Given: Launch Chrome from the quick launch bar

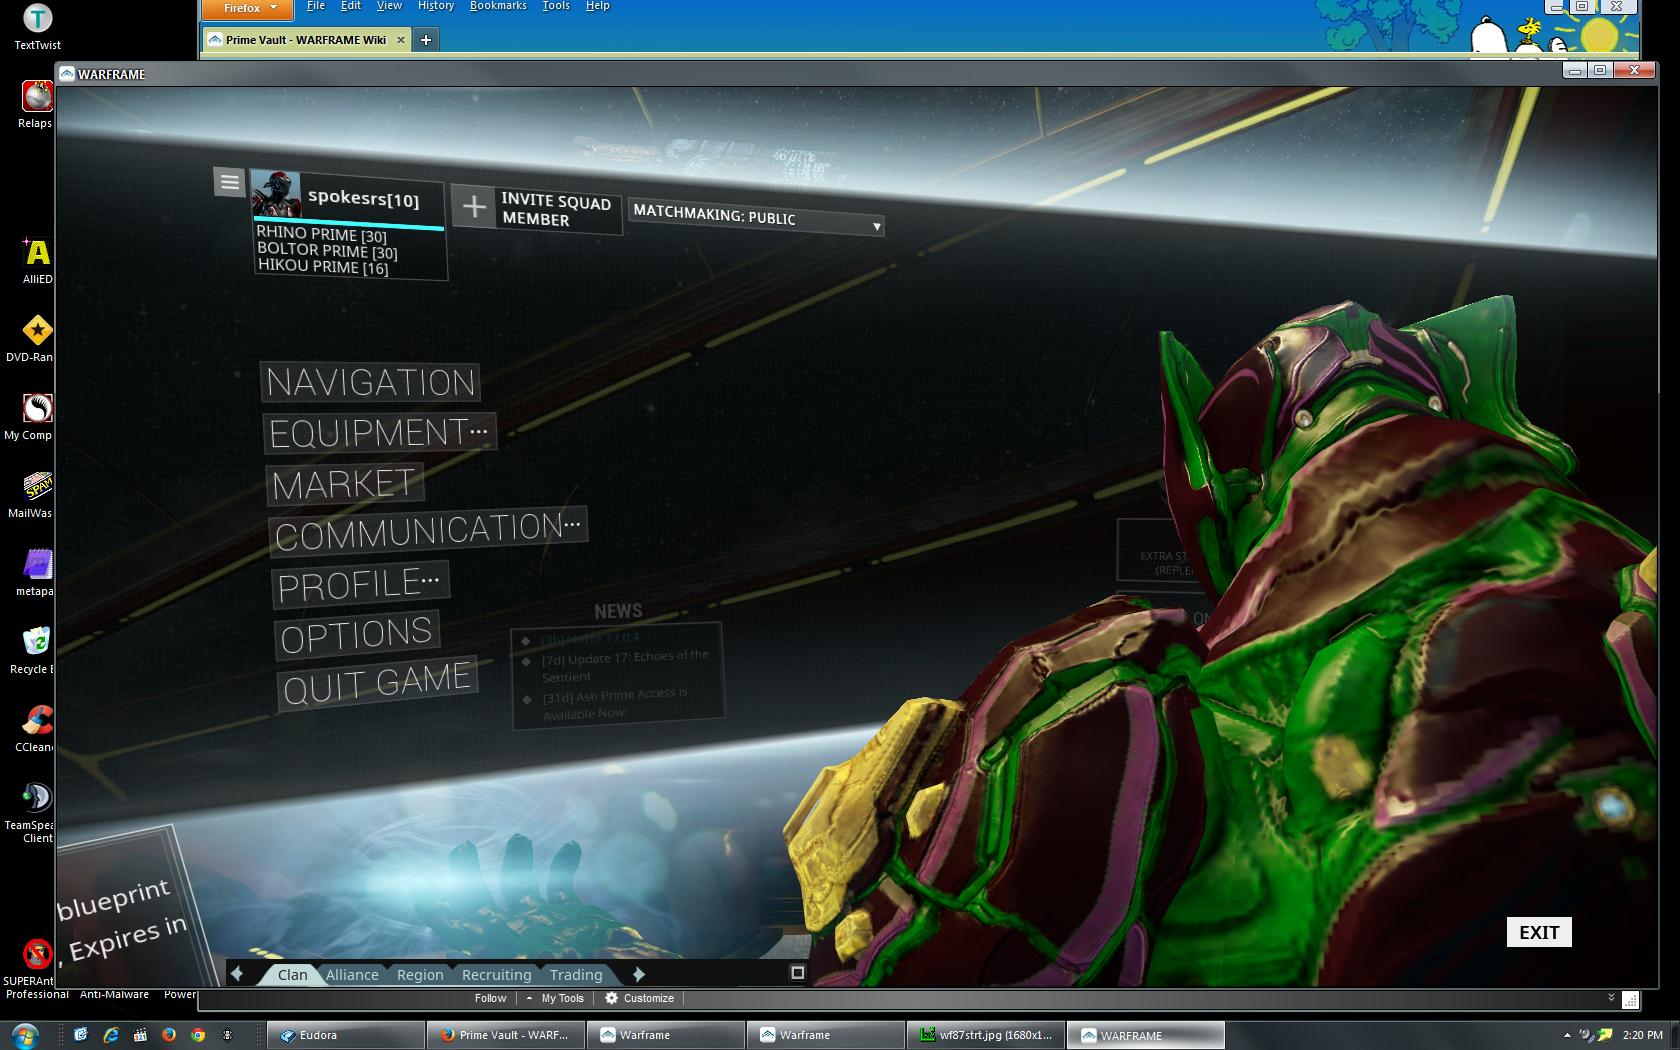Looking at the screenshot, I should click(198, 1035).
